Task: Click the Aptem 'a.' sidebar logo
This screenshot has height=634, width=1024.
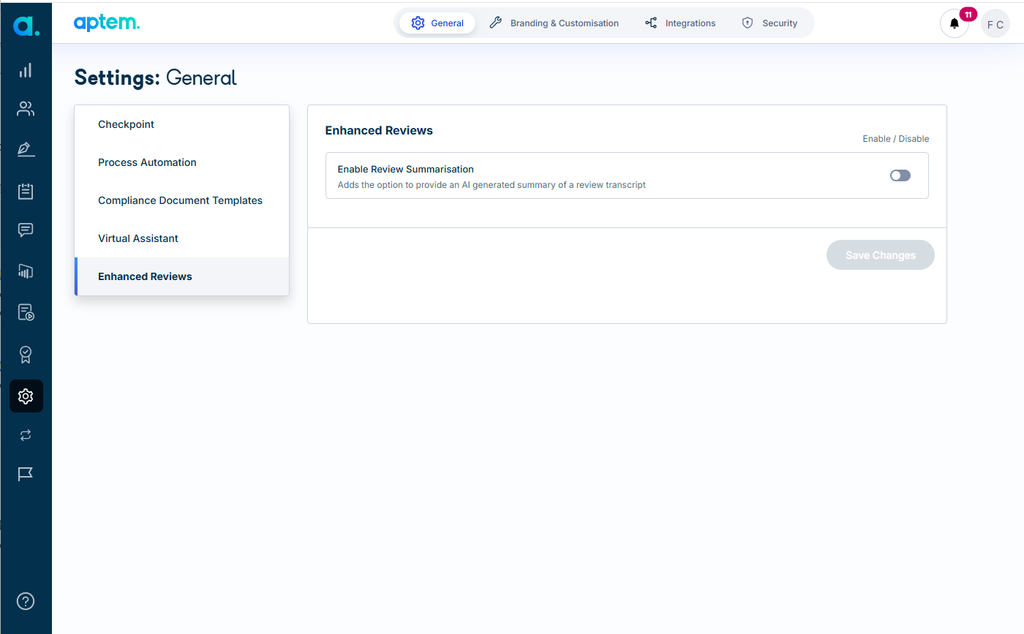Action: 26,25
